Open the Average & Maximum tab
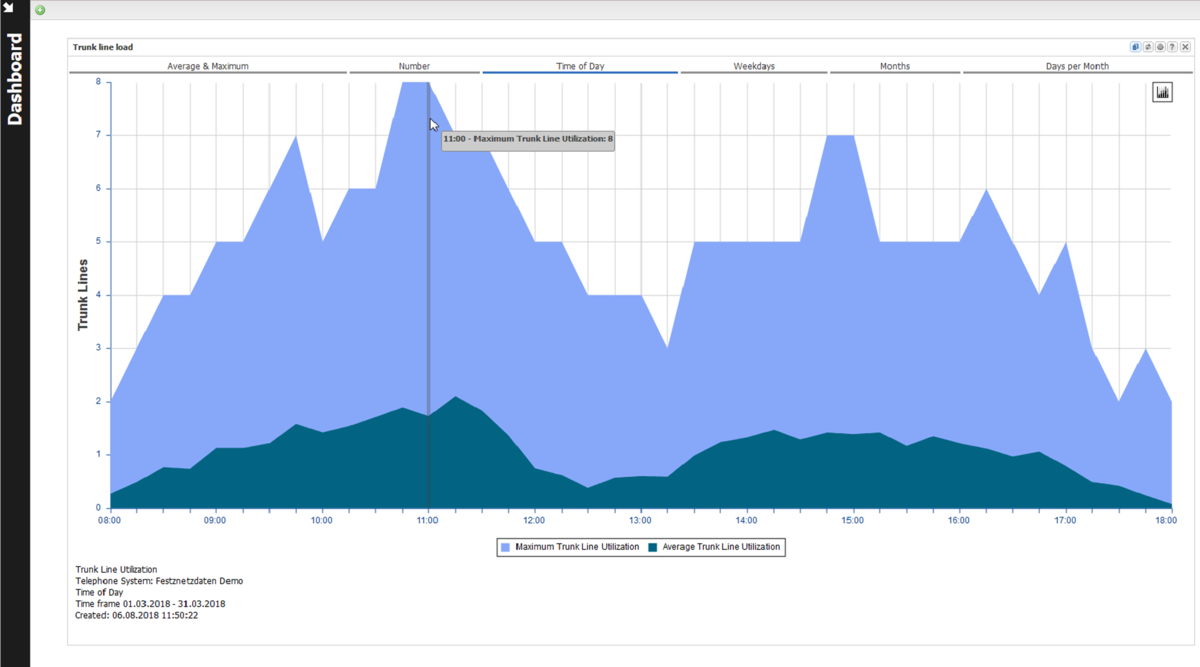Image resolution: width=1200 pixels, height=667 pixels. (208, 66)
